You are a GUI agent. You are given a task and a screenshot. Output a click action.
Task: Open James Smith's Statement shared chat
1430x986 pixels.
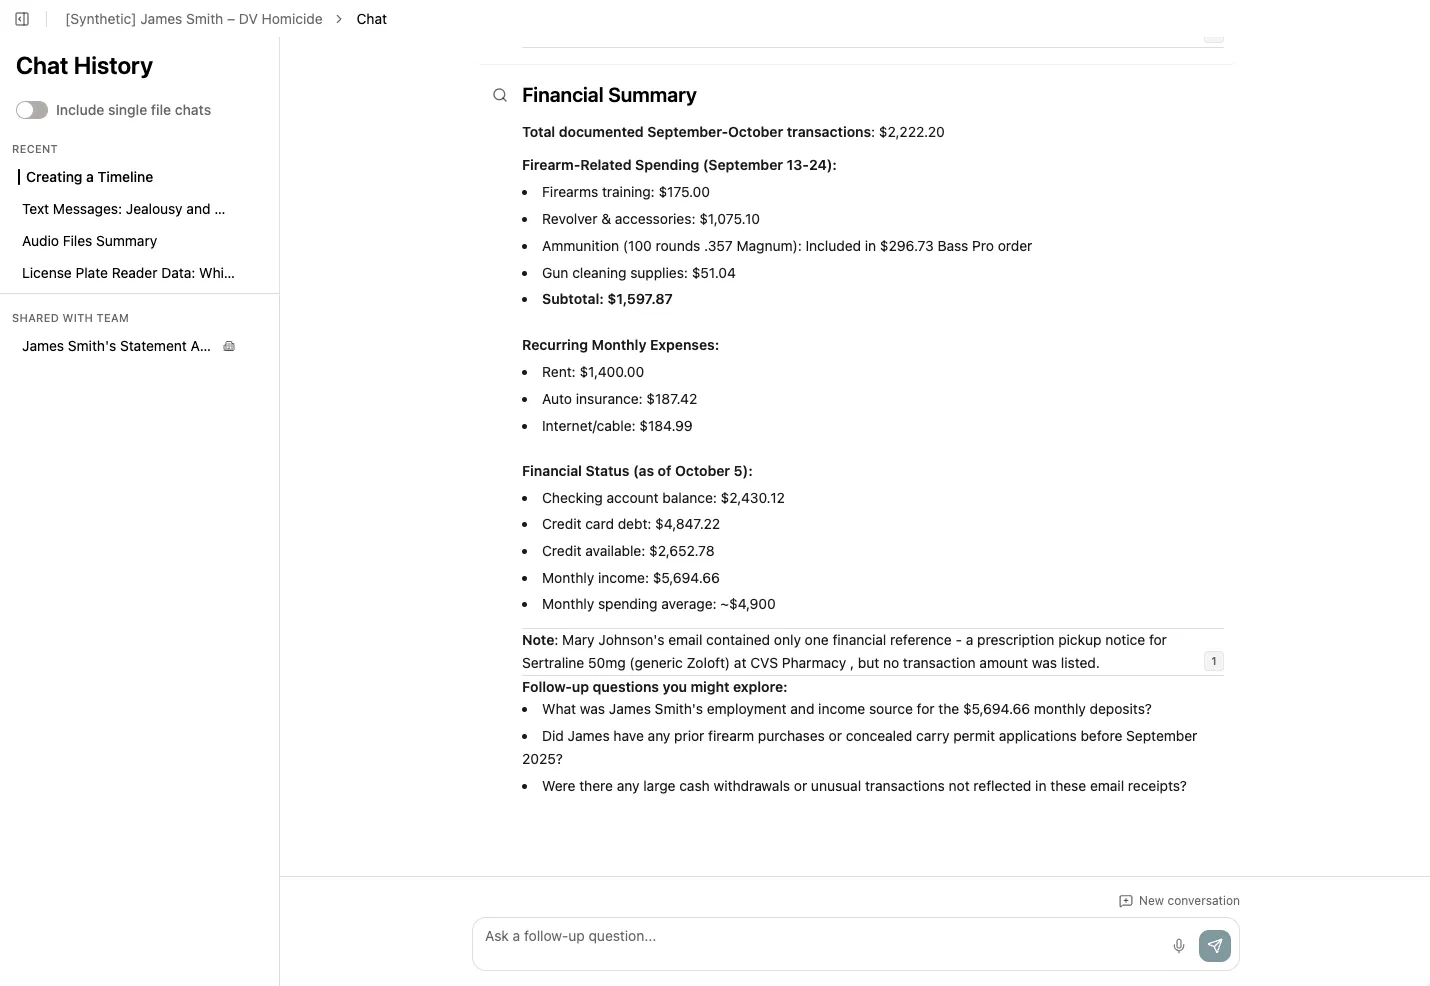click(115, 346)
